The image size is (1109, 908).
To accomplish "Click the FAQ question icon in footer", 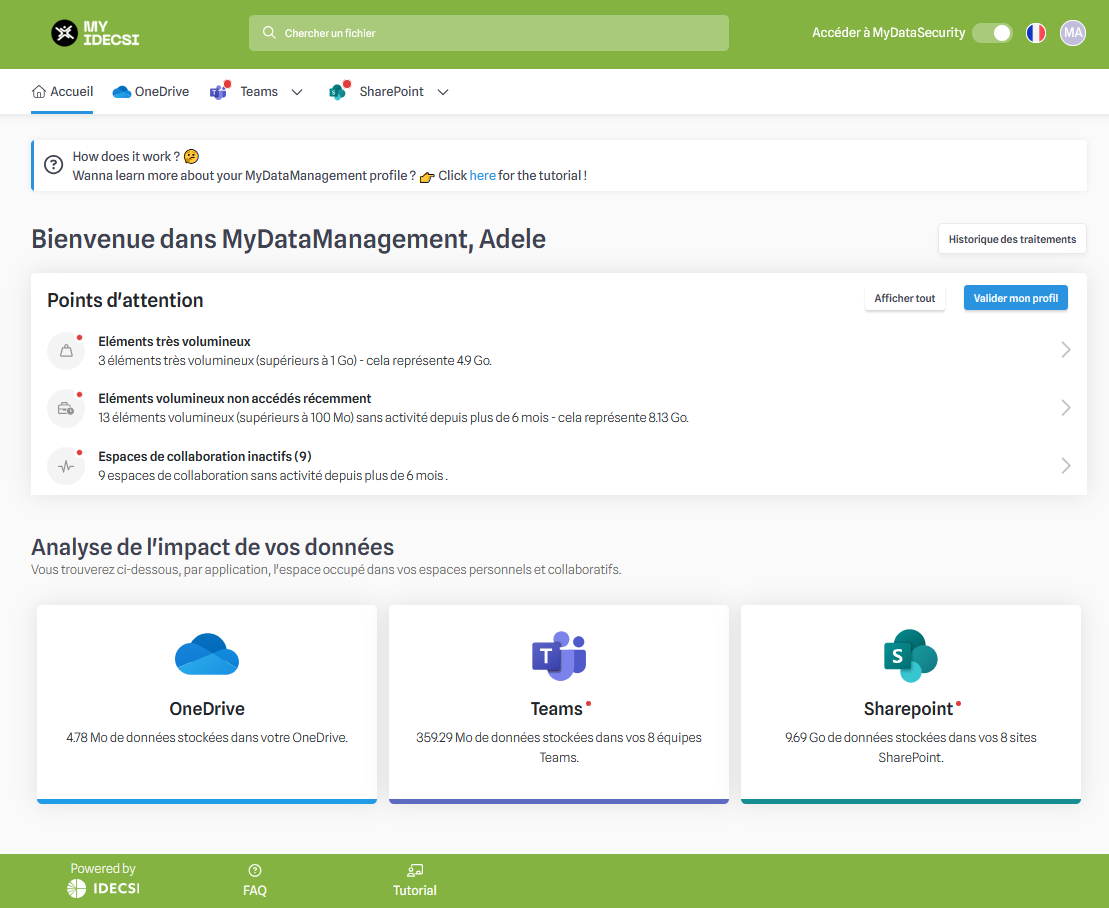I will (255, 871).
